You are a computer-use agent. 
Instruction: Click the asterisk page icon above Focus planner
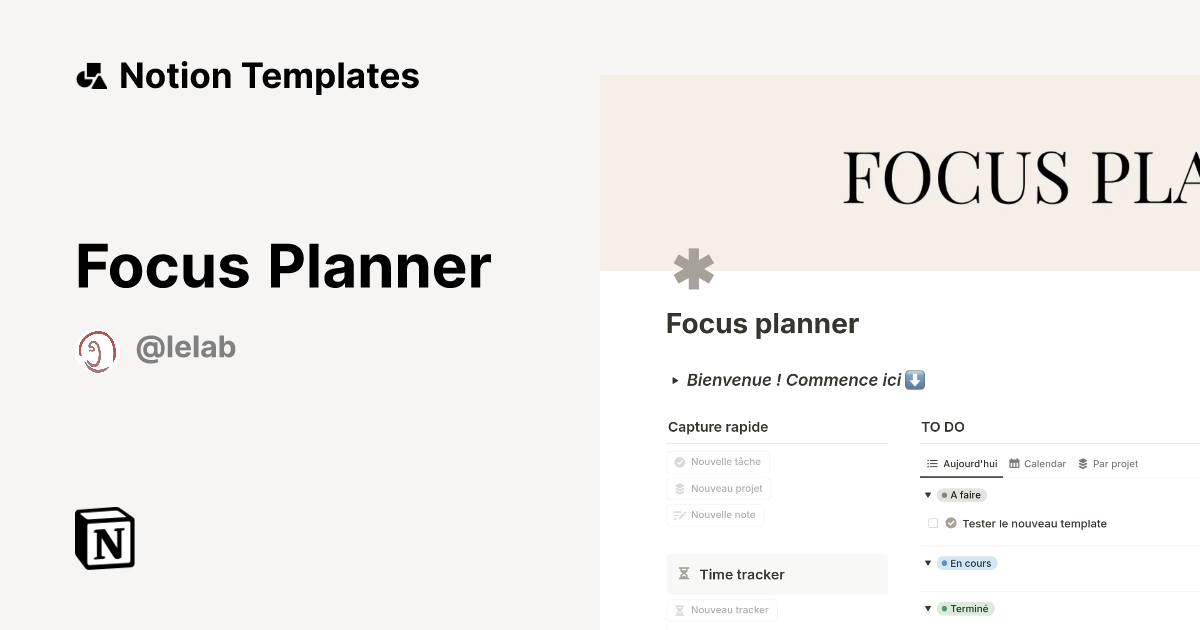[x=694, y=268]
